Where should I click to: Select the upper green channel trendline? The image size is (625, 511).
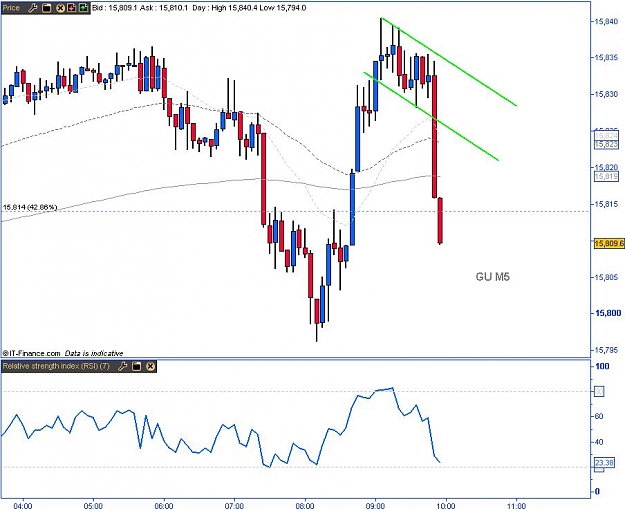point(448,61)
